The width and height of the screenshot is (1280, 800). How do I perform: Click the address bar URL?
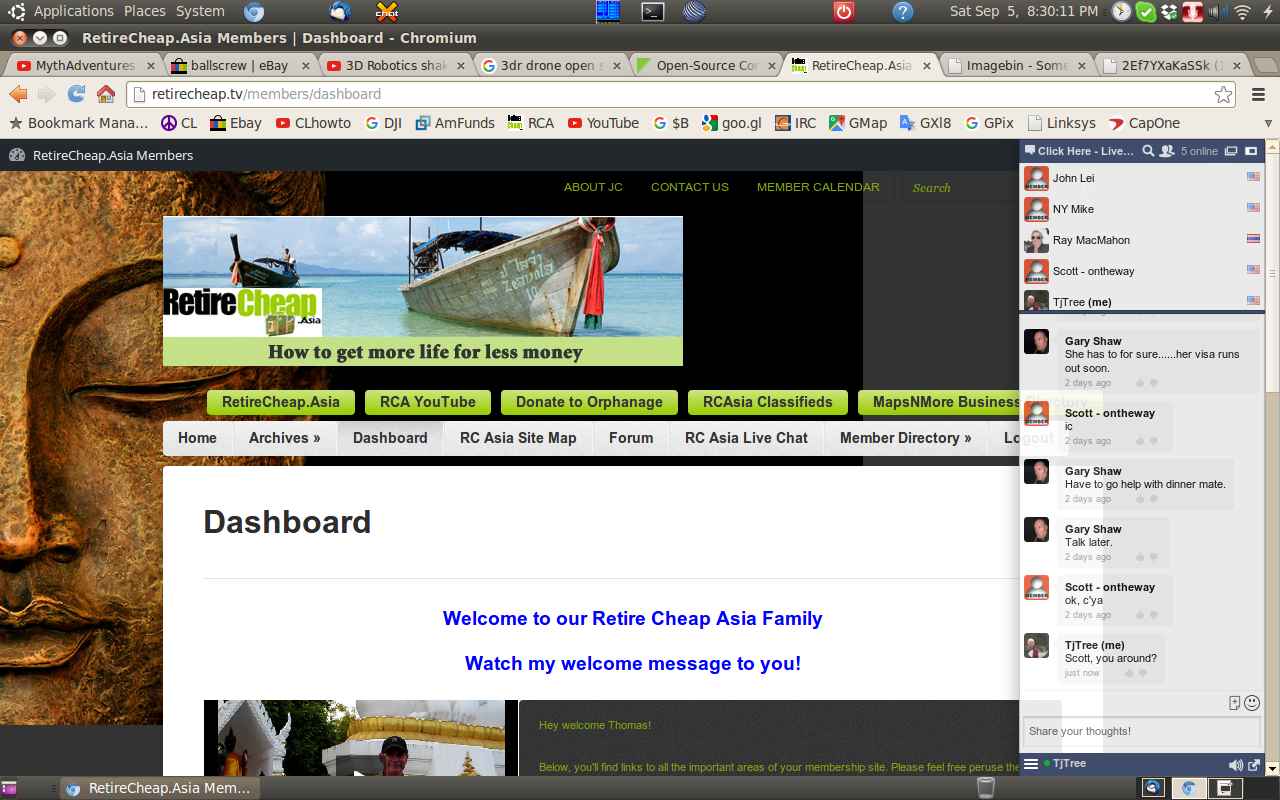pos(266,94)
